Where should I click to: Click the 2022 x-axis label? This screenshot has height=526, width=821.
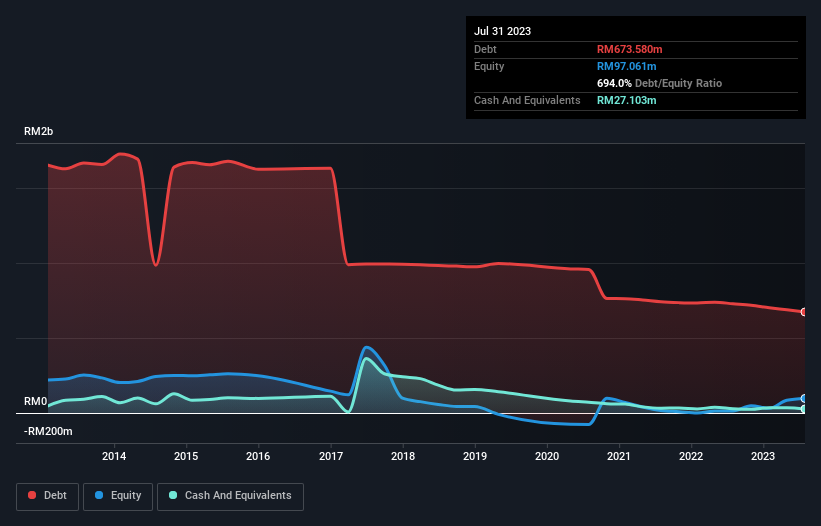[x=691, y=456]
